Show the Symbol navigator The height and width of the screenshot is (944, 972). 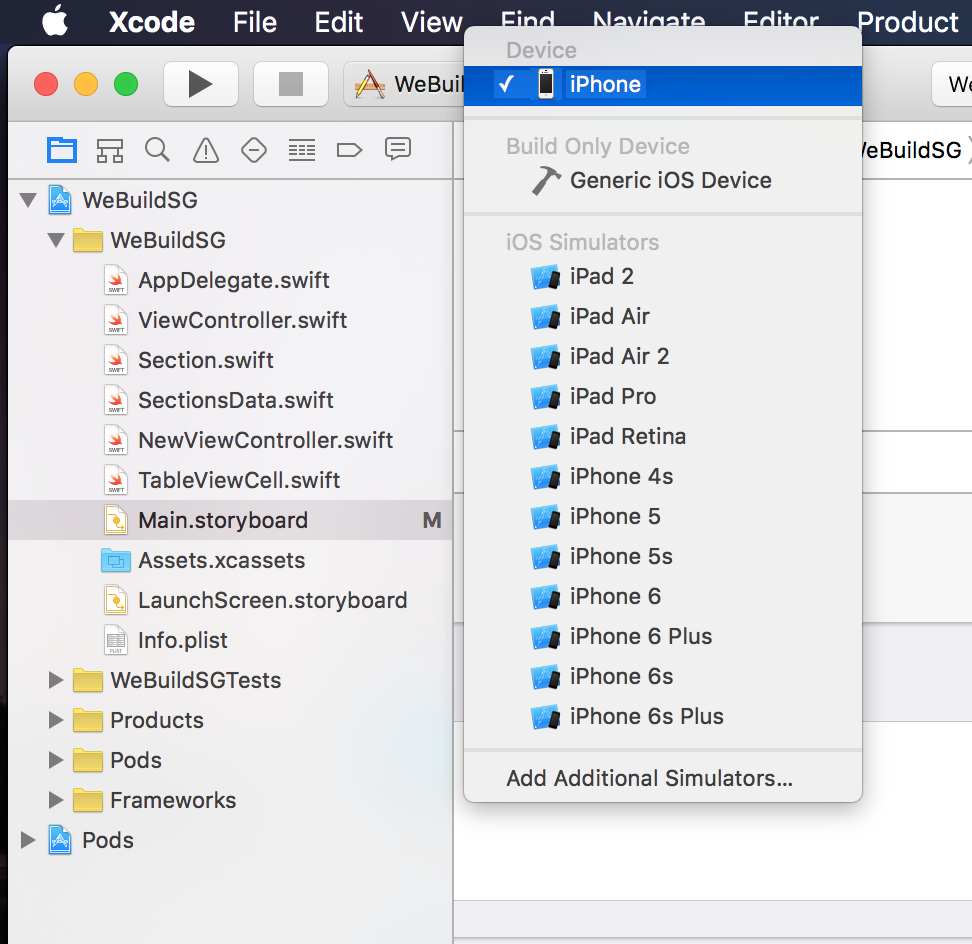[110, 150]
